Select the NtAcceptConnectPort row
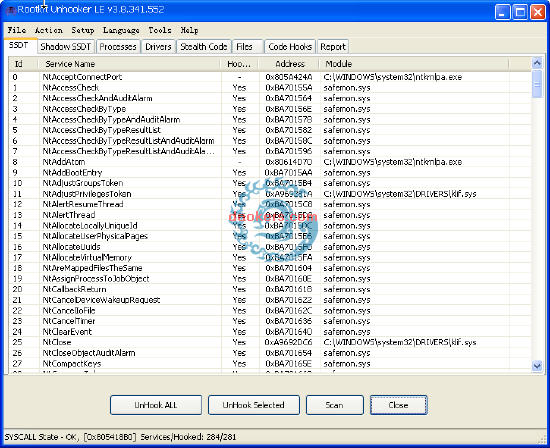Viewport: 550px width, 448px height. coord(270,77)
